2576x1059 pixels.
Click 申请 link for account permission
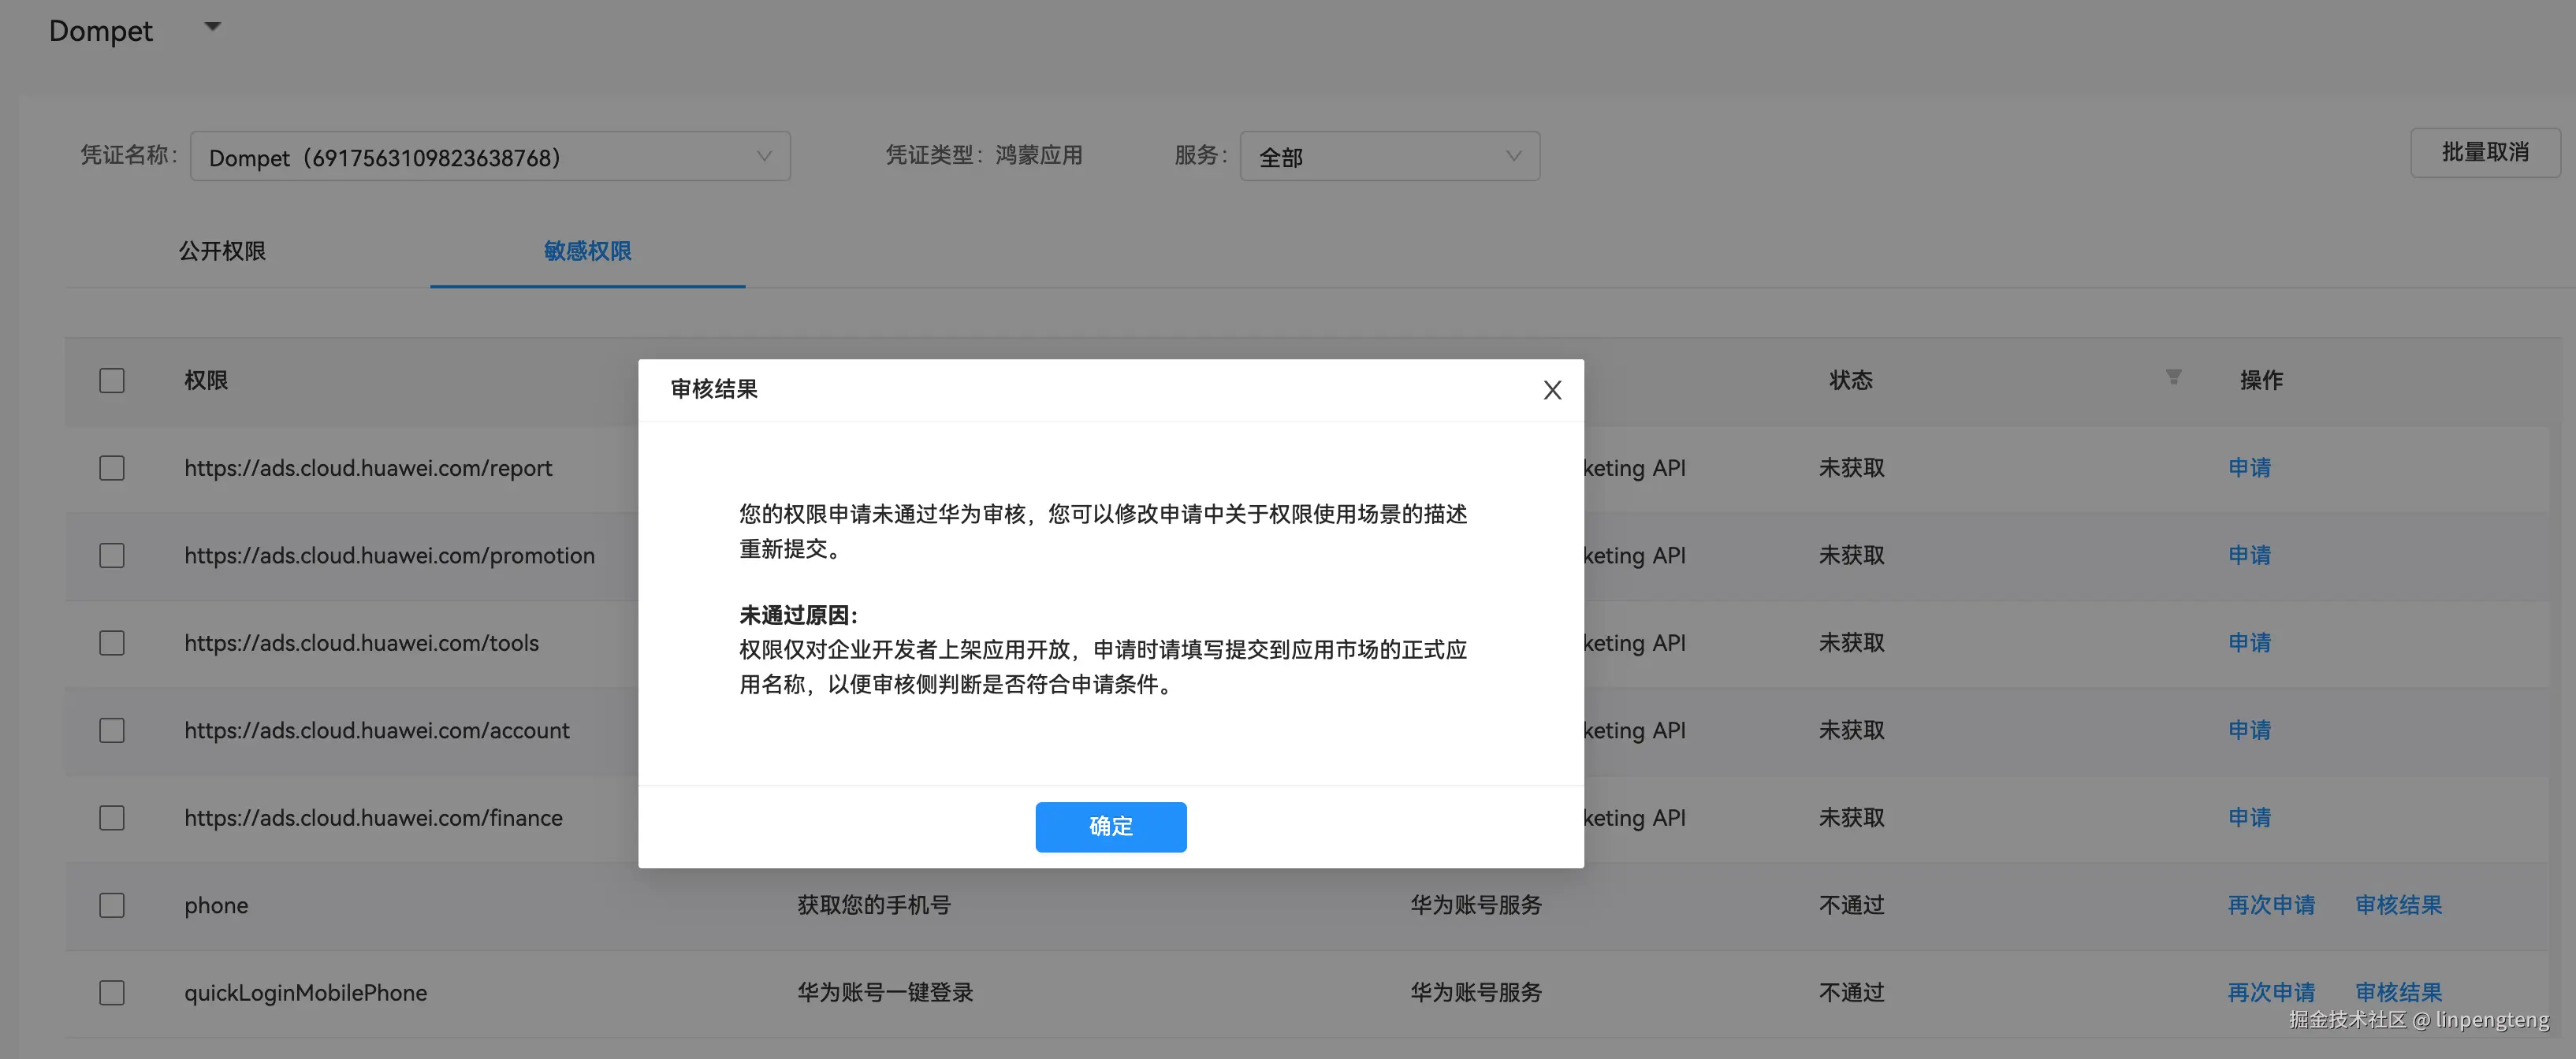tap(2248, 730)
